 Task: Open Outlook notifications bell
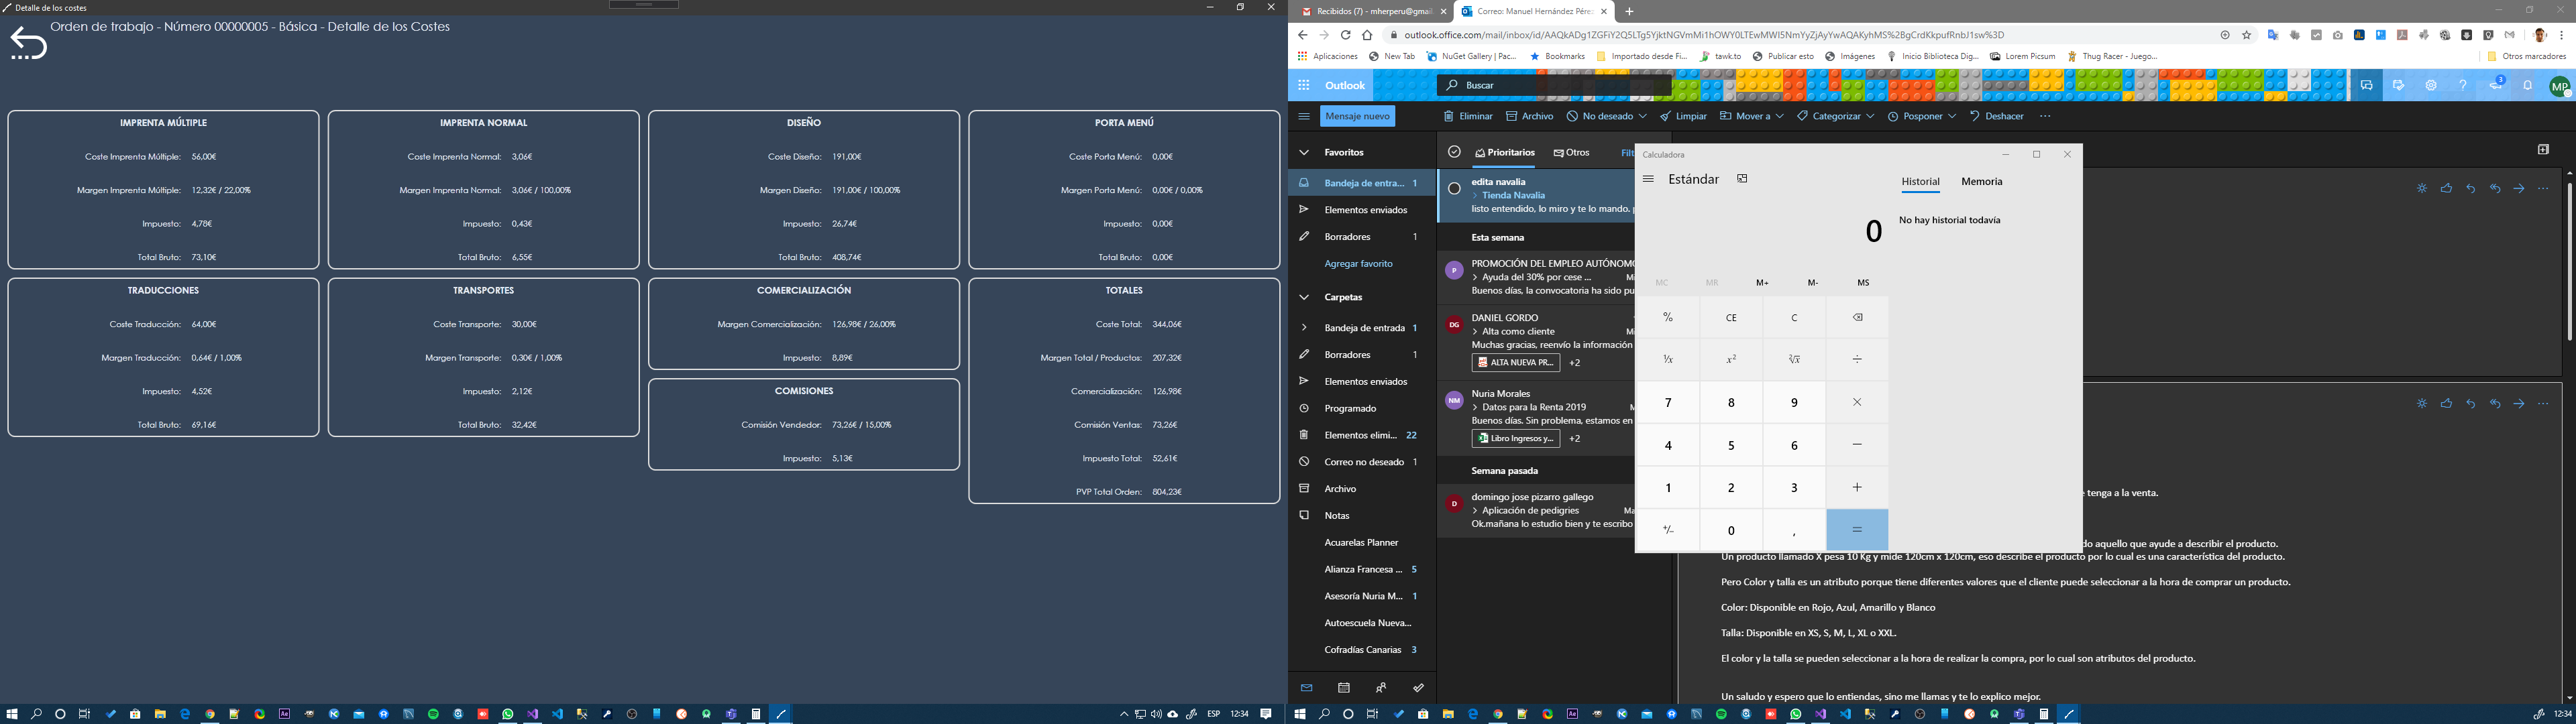pyautogui.click(x=2527, y=86)
